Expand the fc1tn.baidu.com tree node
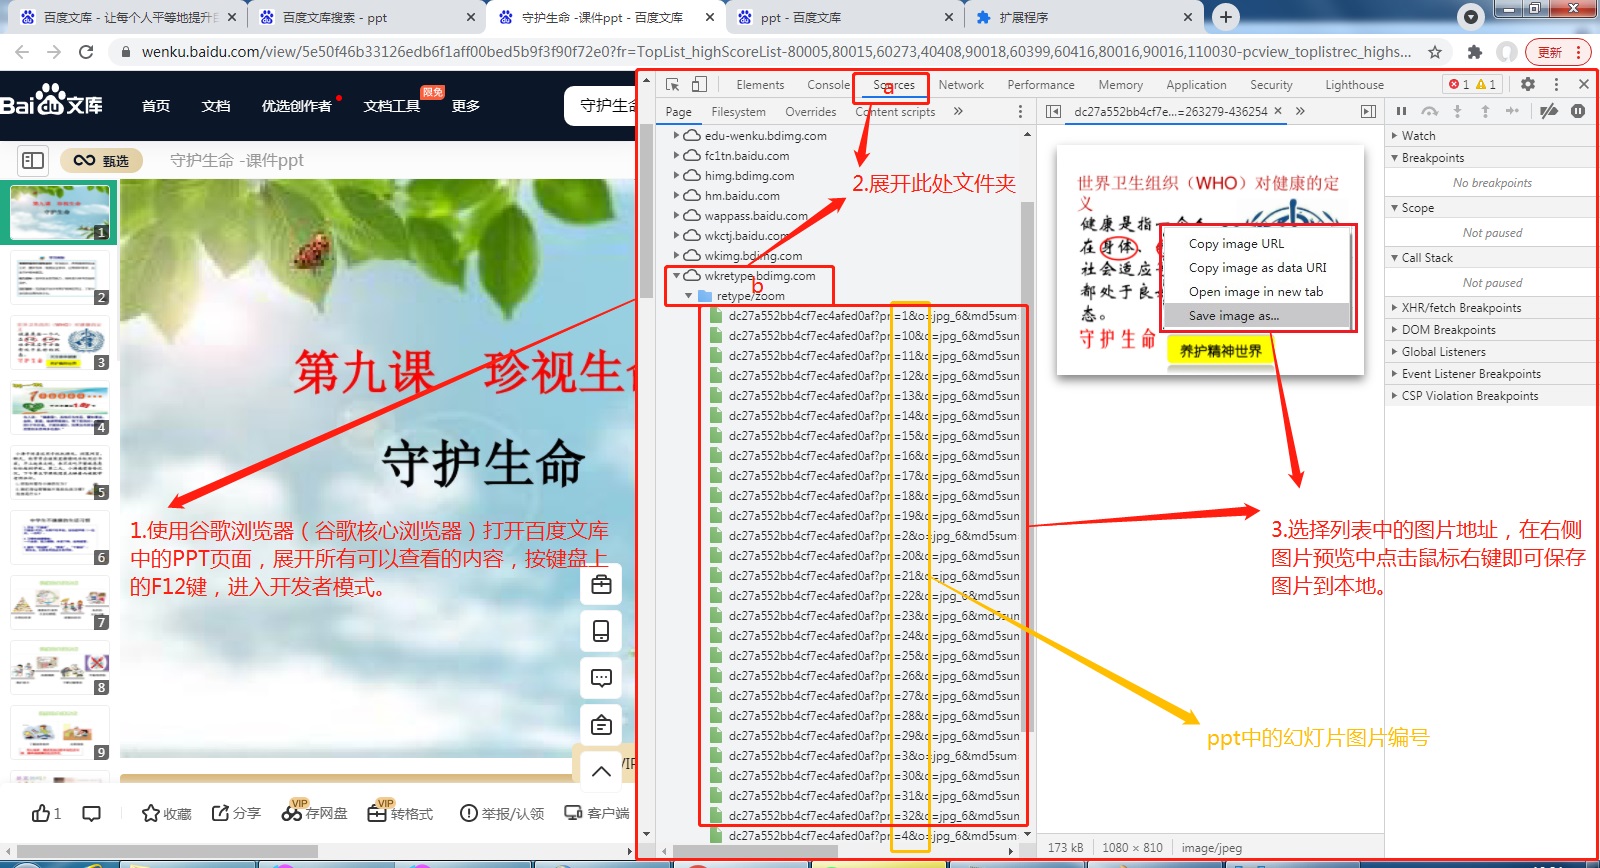Image resolution: width=1600 pixels, height=868 pixels. pos(677,155)
